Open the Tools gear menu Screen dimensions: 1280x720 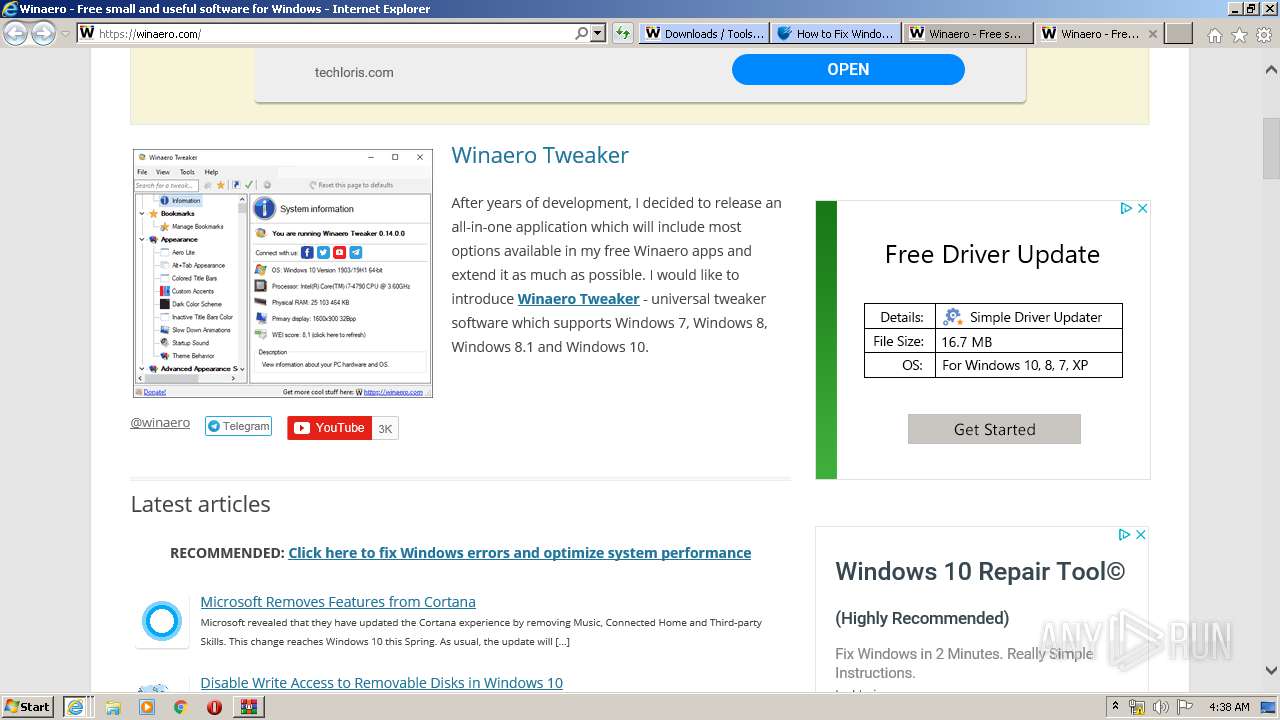point(1264,34)
